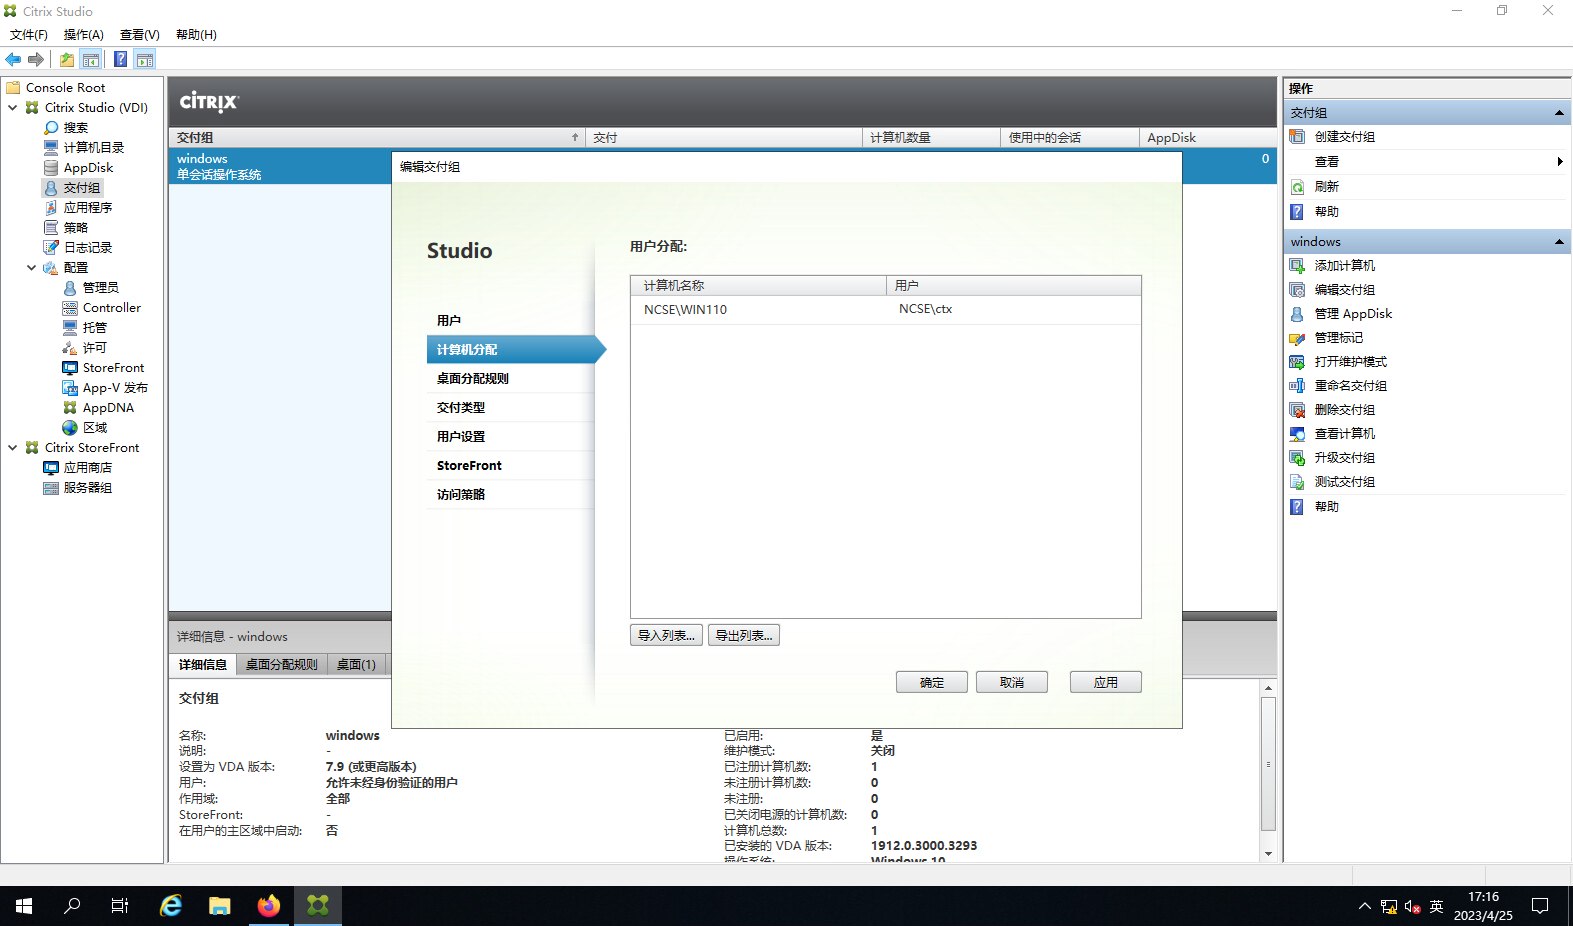1573x926 pixels.
Task: Sort by the 计算机名称 column header
Action: point(758,286)
